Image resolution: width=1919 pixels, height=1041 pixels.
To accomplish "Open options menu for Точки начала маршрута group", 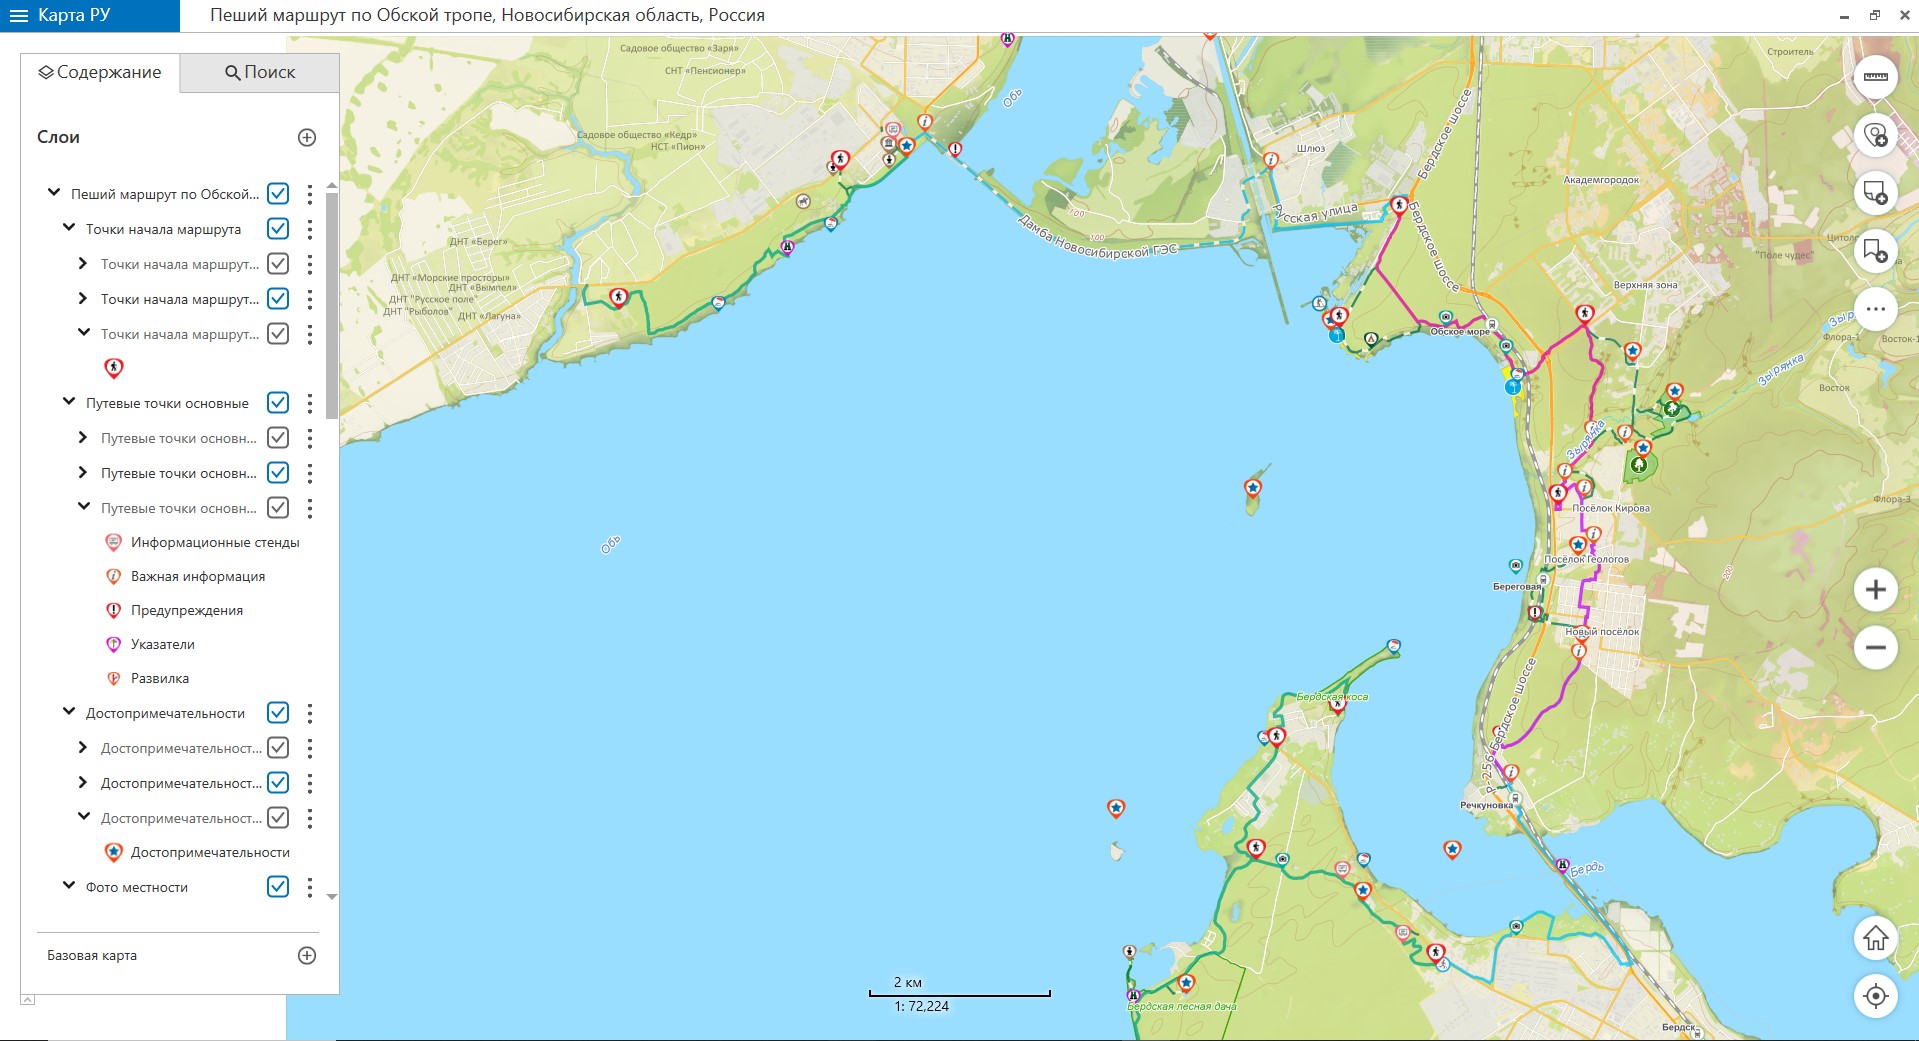I will 309,229.
